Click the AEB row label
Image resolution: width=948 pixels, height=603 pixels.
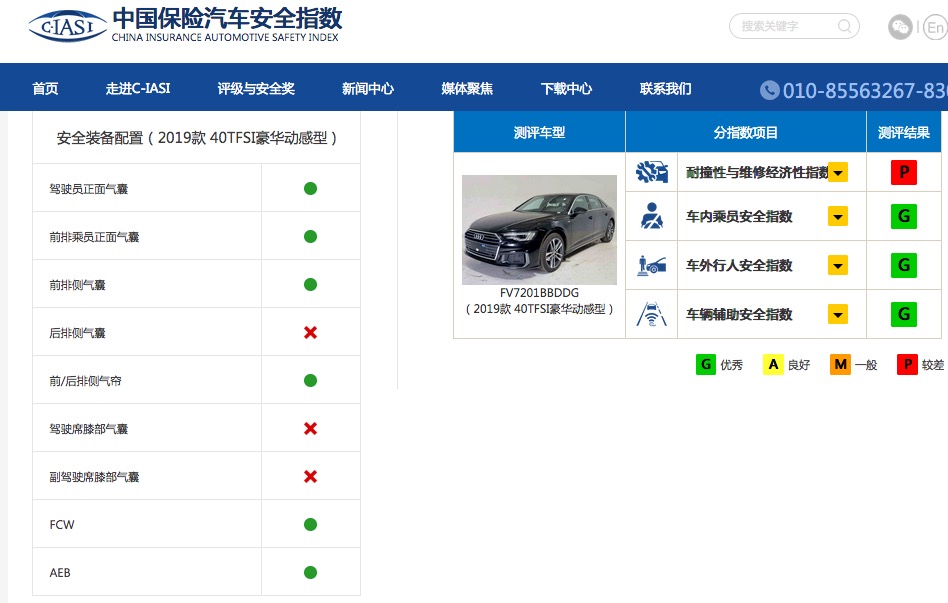pos(60,573)
